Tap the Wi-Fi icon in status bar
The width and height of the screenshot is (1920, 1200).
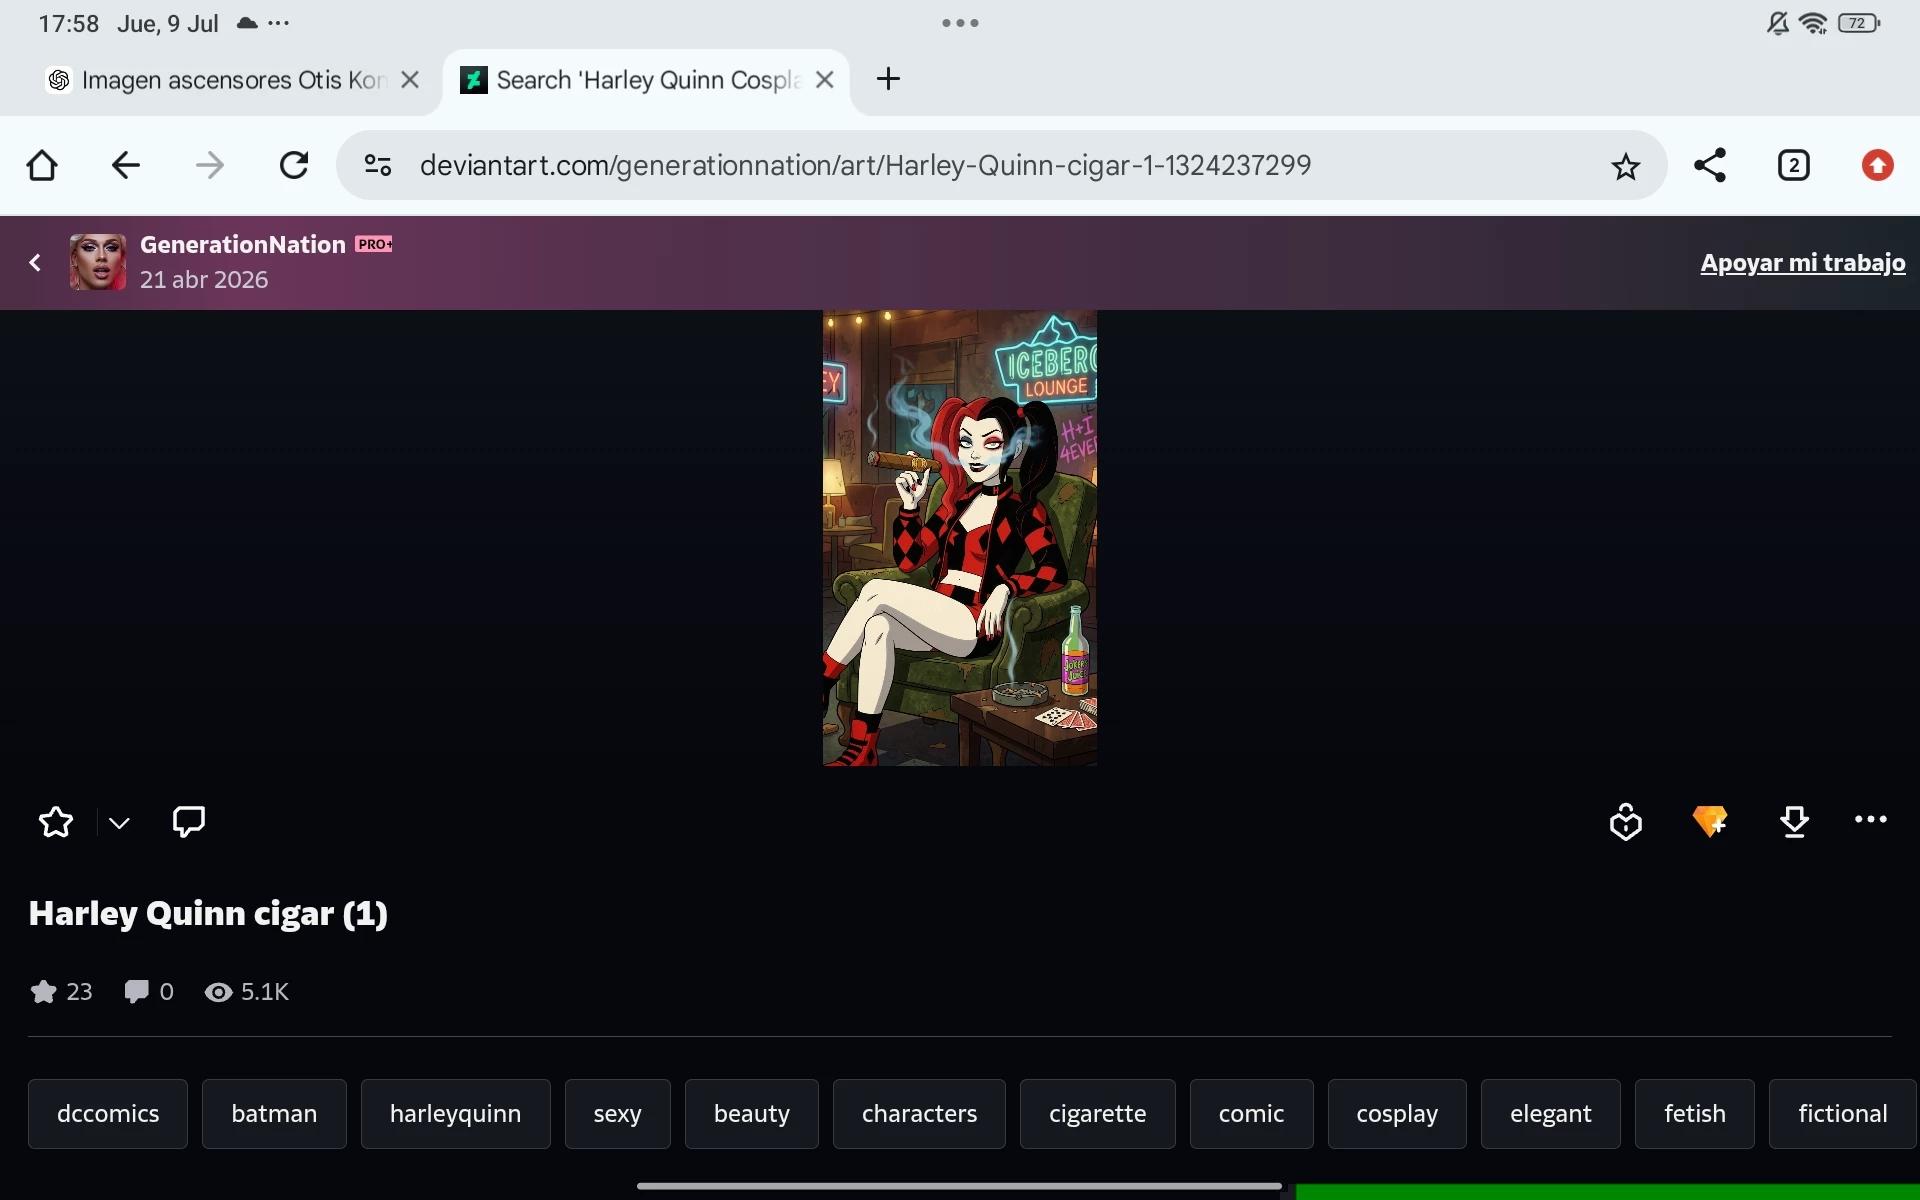click(1813, 23)
